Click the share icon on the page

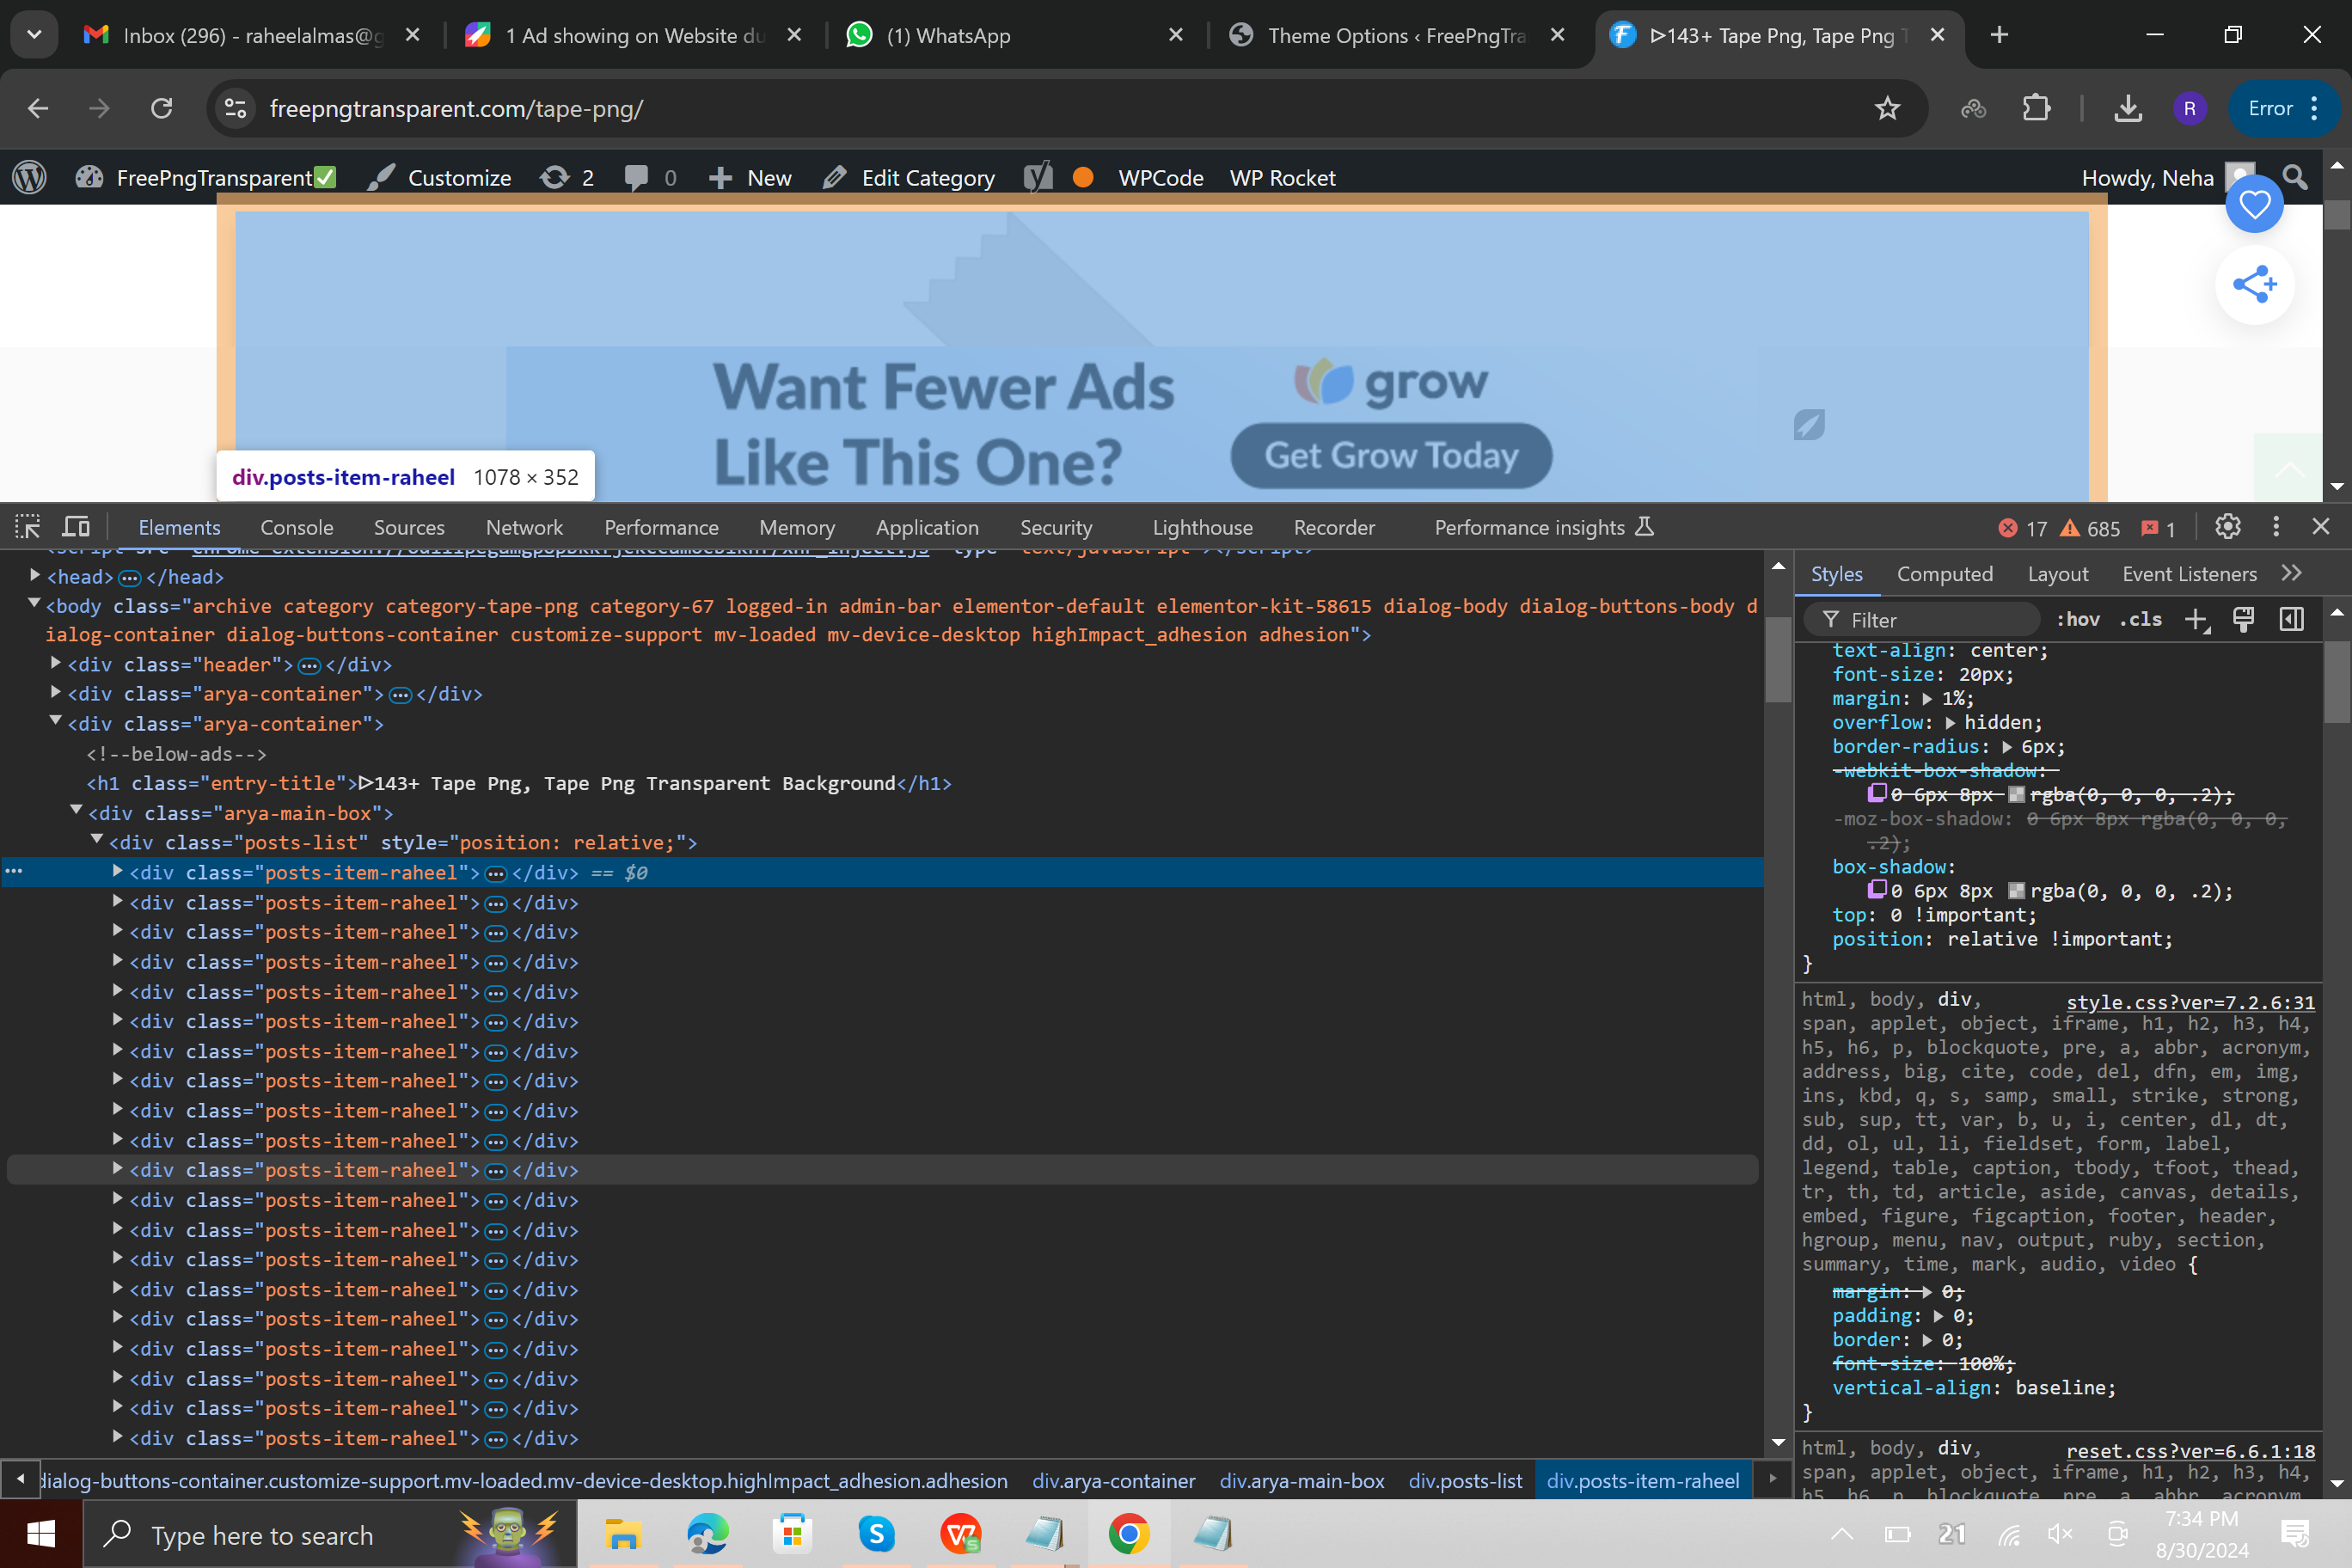point(2254,285)
